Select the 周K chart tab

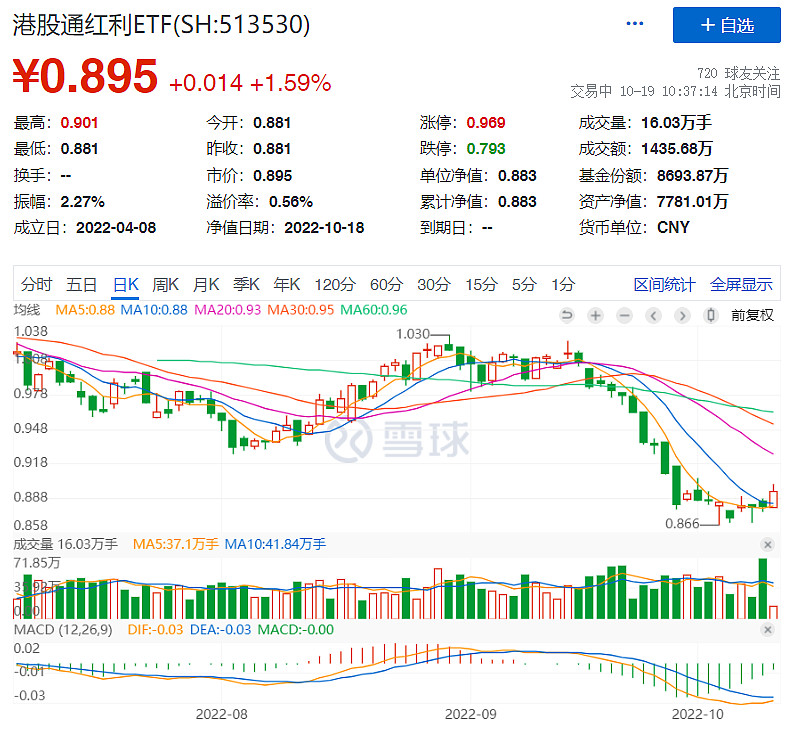point(165,285)
